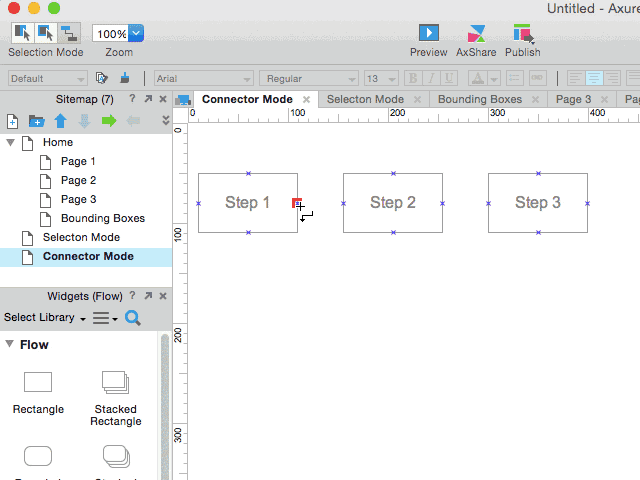This screenshot has height=480, width=640.
Task: Align text left
Action: click(575, 78)
